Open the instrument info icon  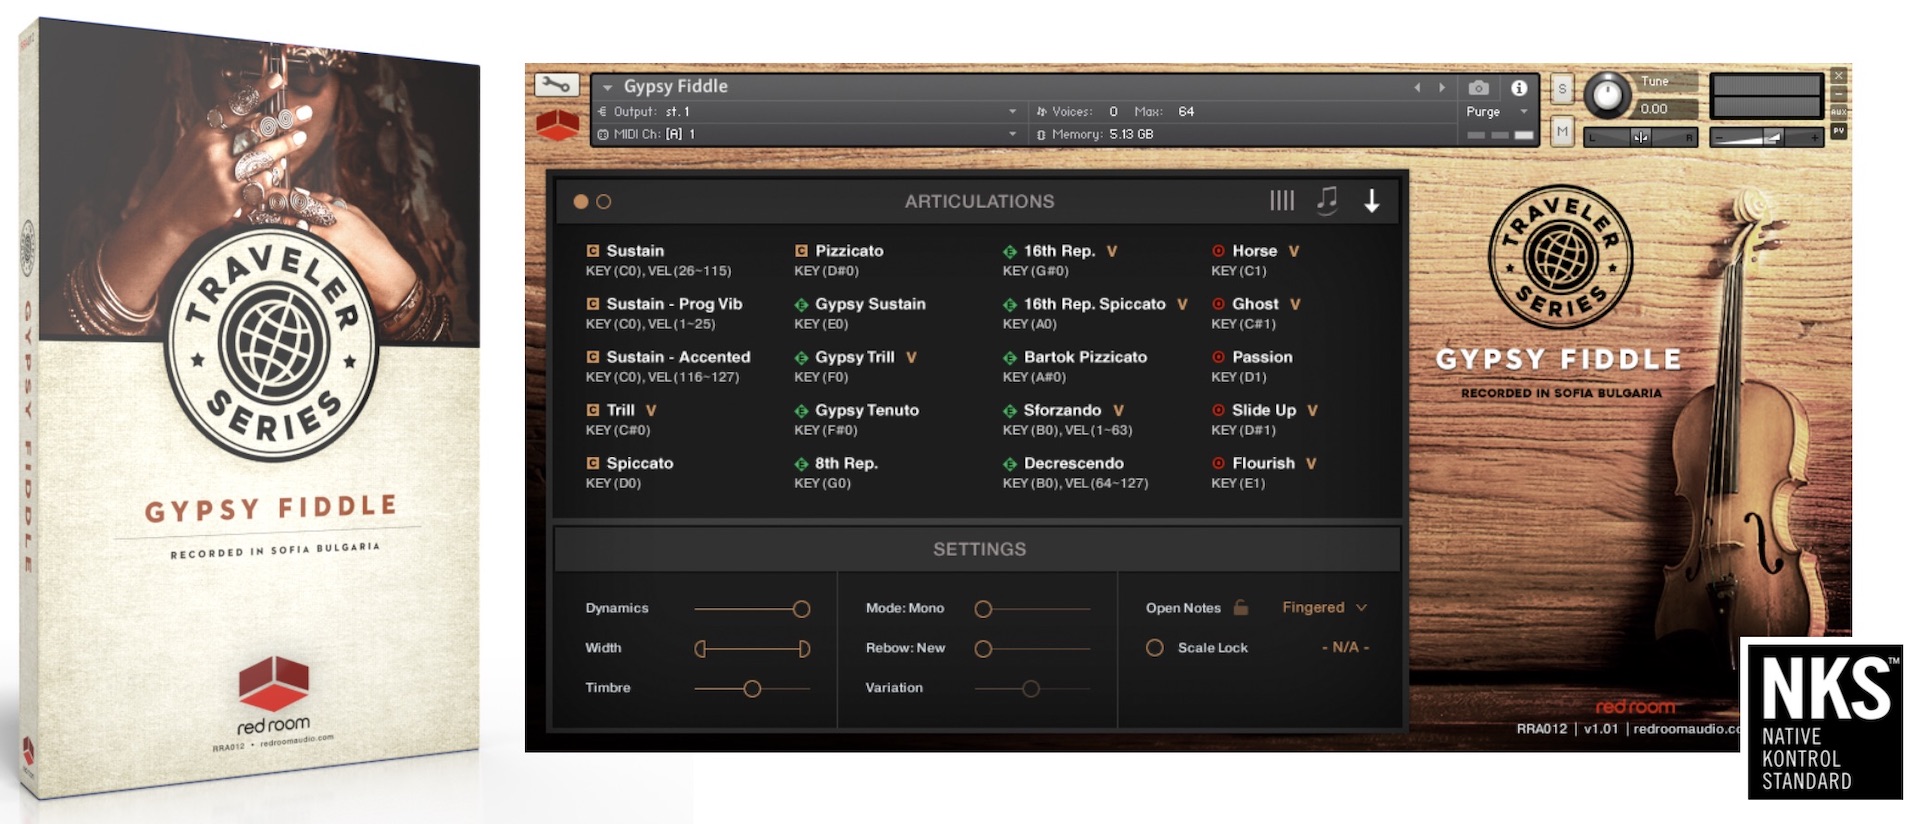(x=1519, y=88)
